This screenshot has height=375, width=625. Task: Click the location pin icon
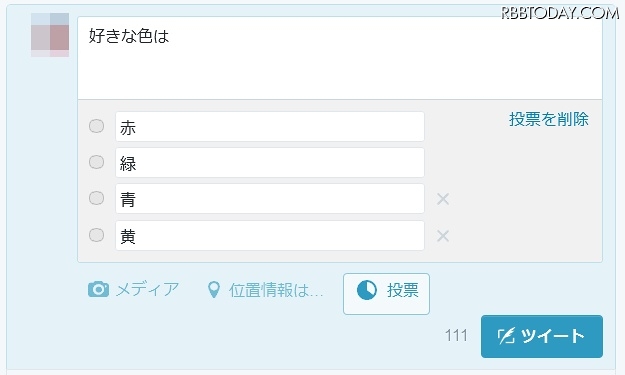click(x=214, y=290)
